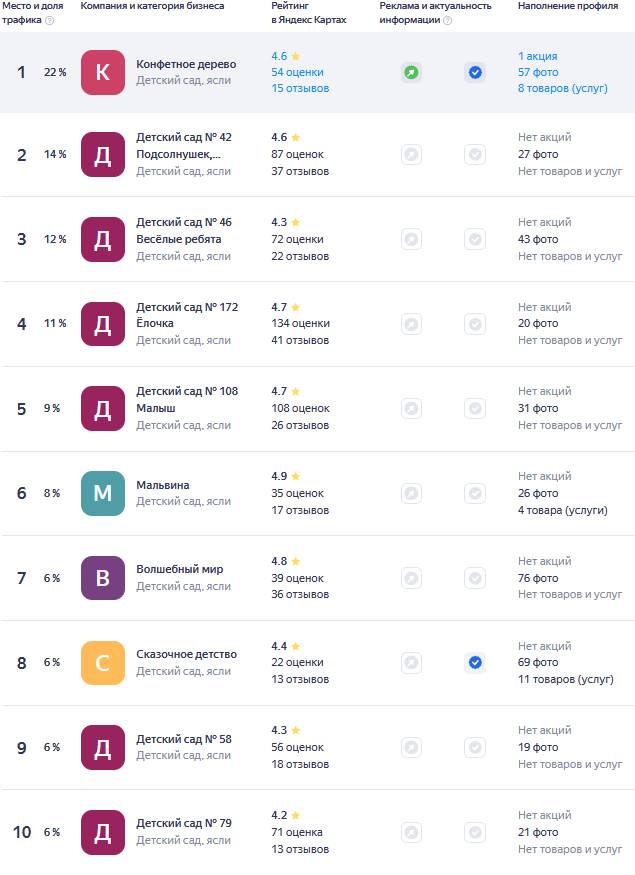Image resolution: width=635 pixels, height=875 pixels.
Task: Click the 'Наполнение профиля' column header
Action: tap(567, 6)
